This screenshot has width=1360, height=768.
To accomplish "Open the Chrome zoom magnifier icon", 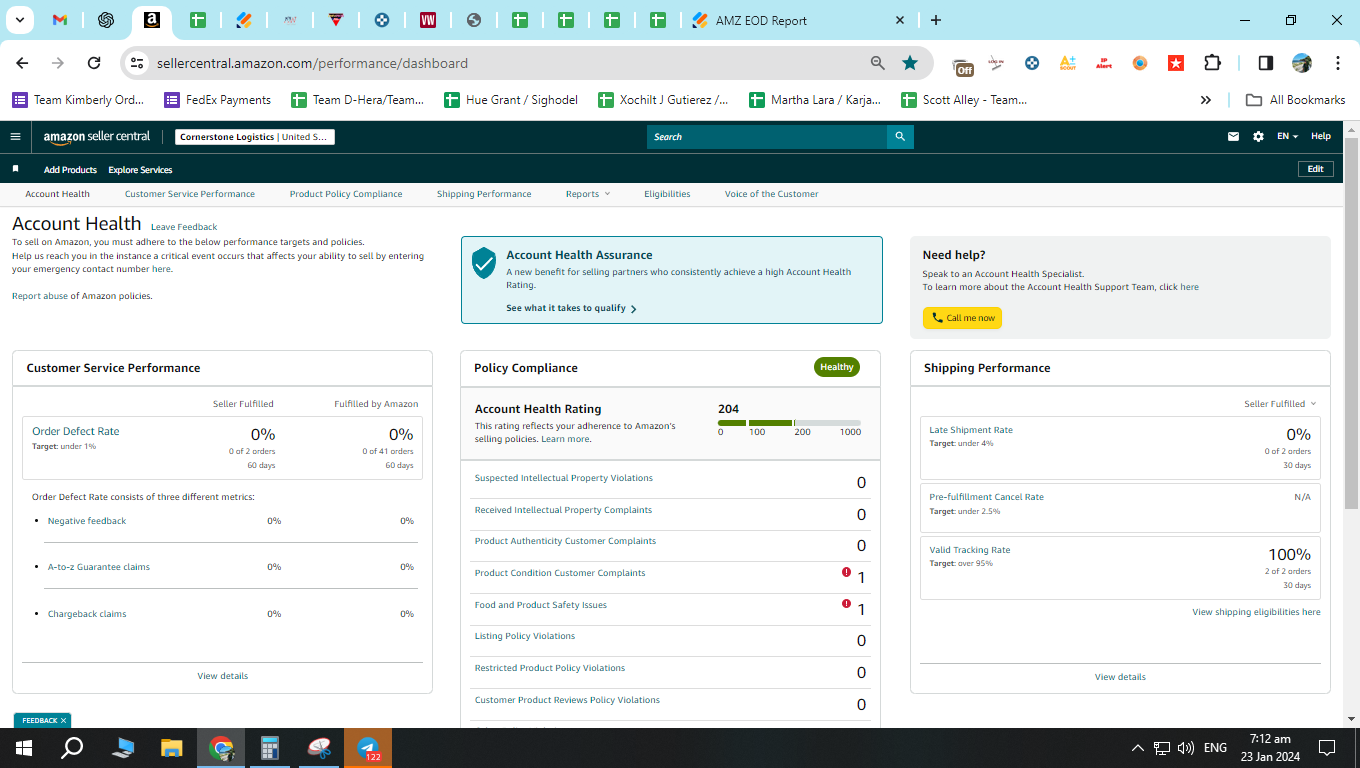I will click(x=878, y=63).
